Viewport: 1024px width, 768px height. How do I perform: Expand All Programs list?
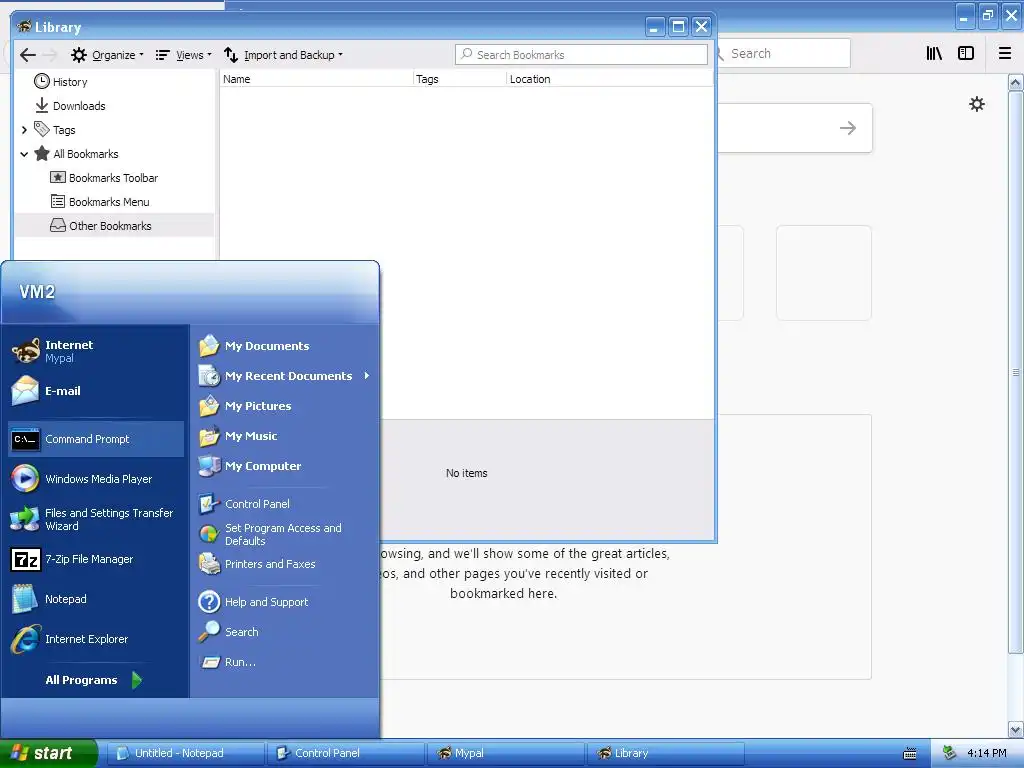tap(93, 680)
